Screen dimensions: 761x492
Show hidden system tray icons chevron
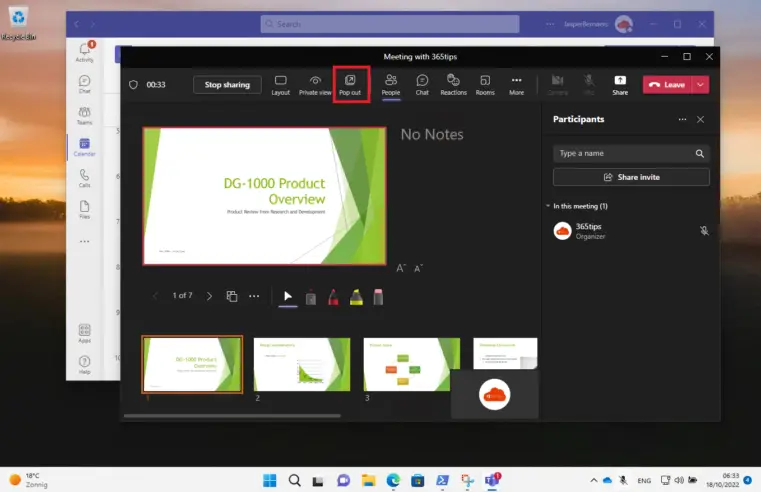594,480
